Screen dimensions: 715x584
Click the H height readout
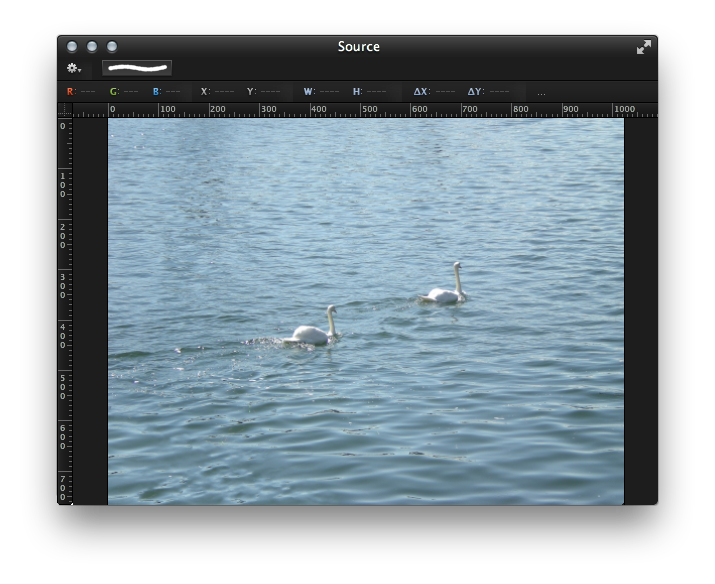pyautogui.click(x=370, y=92)
